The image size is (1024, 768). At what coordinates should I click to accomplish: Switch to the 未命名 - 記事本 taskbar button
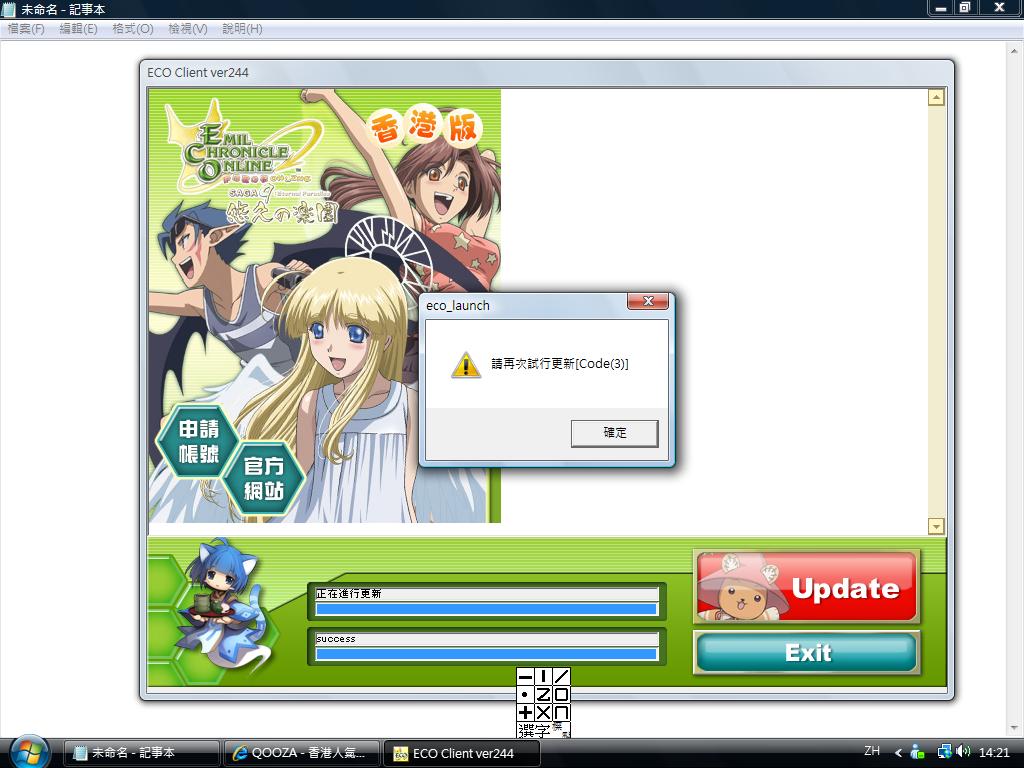coord(142,753)
